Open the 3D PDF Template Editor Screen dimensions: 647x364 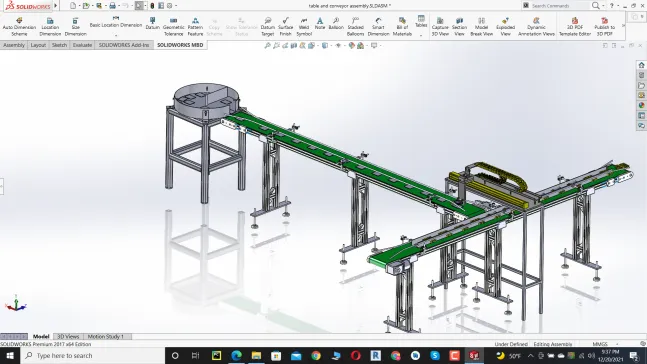tap(575, 27)
